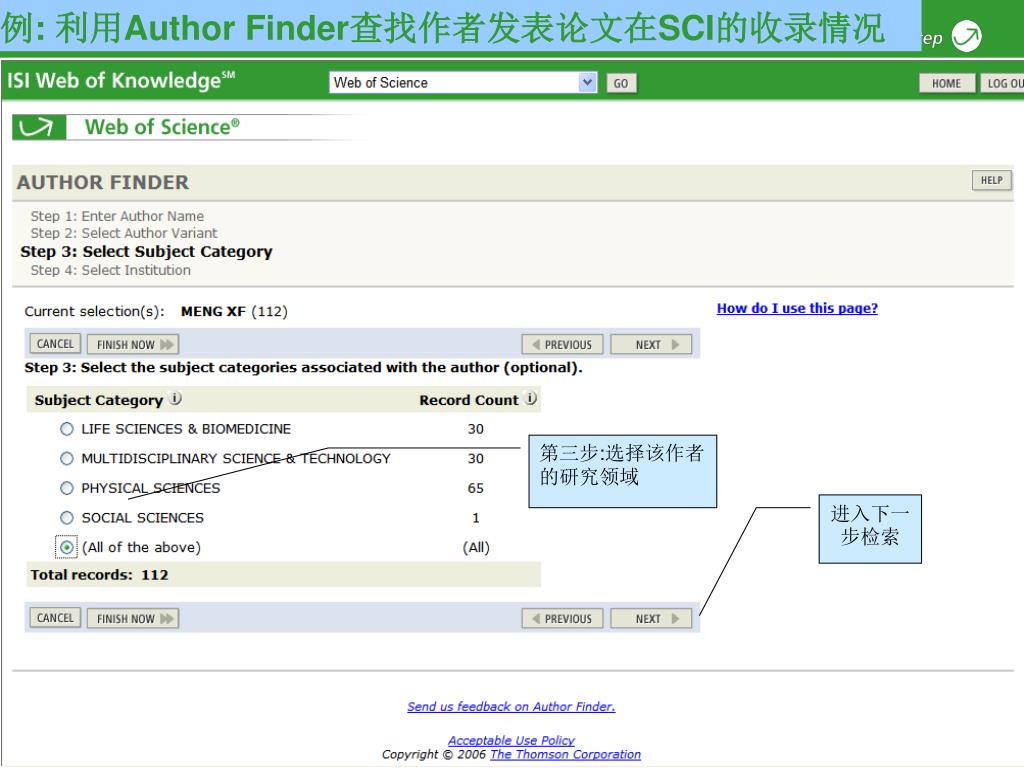Select SOCIAL SCIENCES radio button
The height and width of the screenshot is (768, 1024).
[67, 518]
